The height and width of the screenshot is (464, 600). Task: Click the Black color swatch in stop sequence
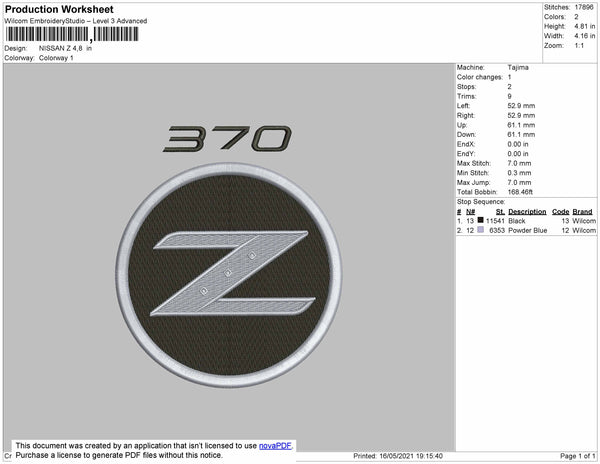481,220
